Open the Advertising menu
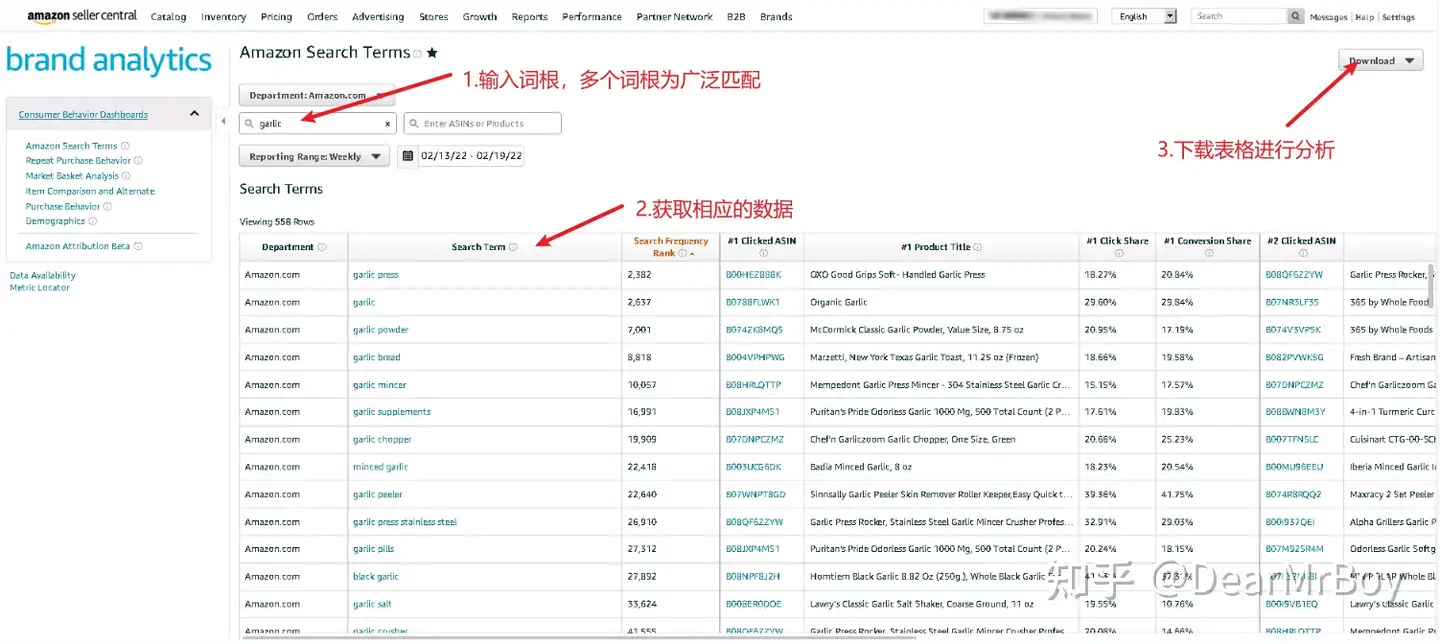 coord(378,17)
